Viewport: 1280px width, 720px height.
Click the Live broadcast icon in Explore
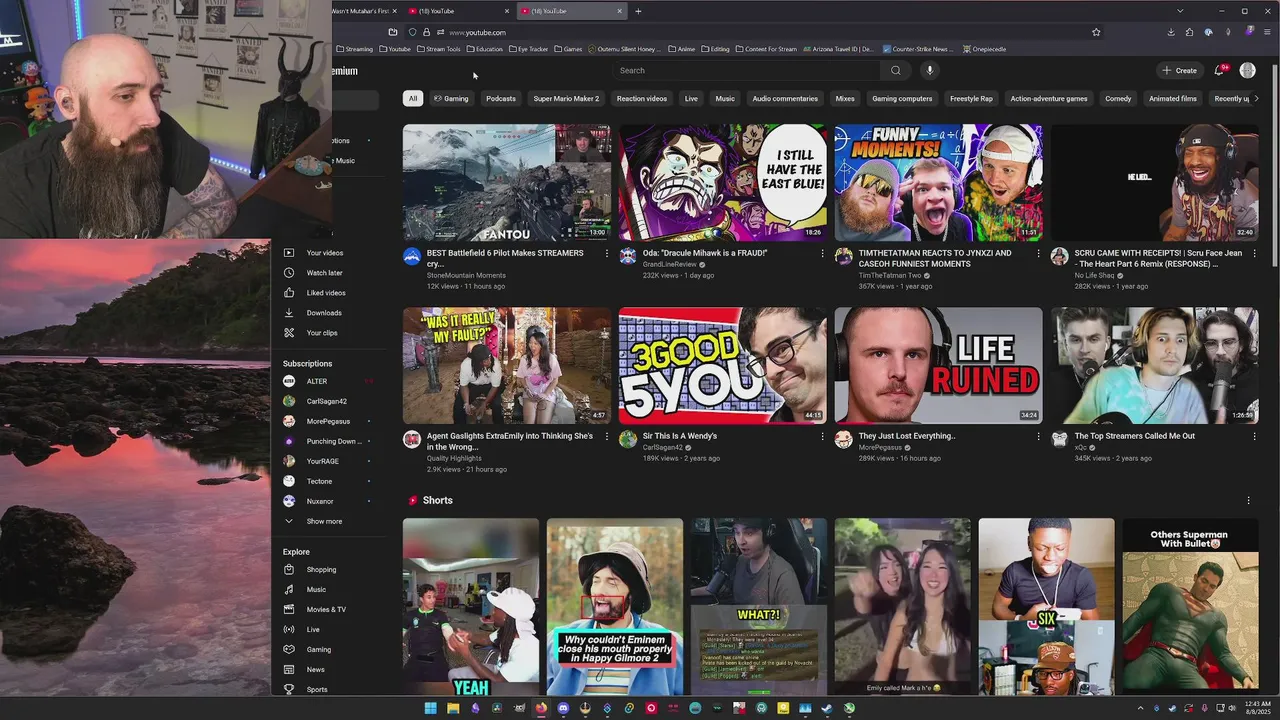tap(289, 630)
